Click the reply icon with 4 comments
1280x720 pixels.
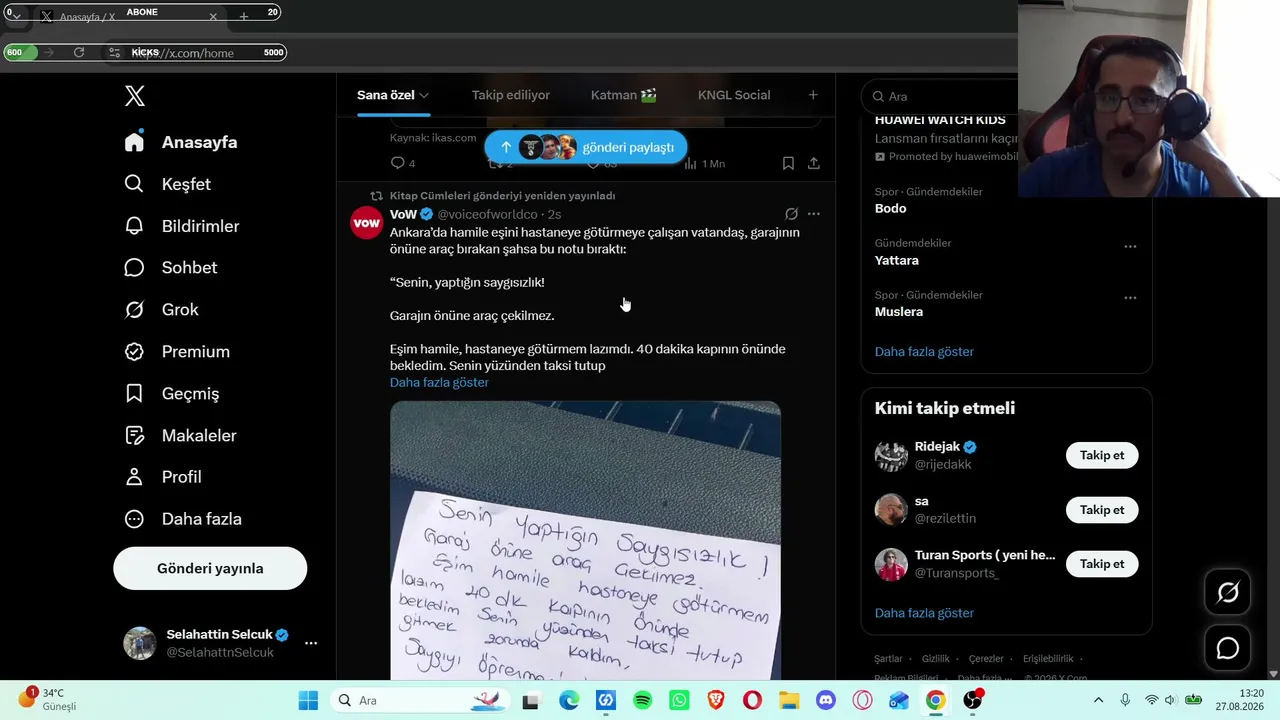(403, 163)
